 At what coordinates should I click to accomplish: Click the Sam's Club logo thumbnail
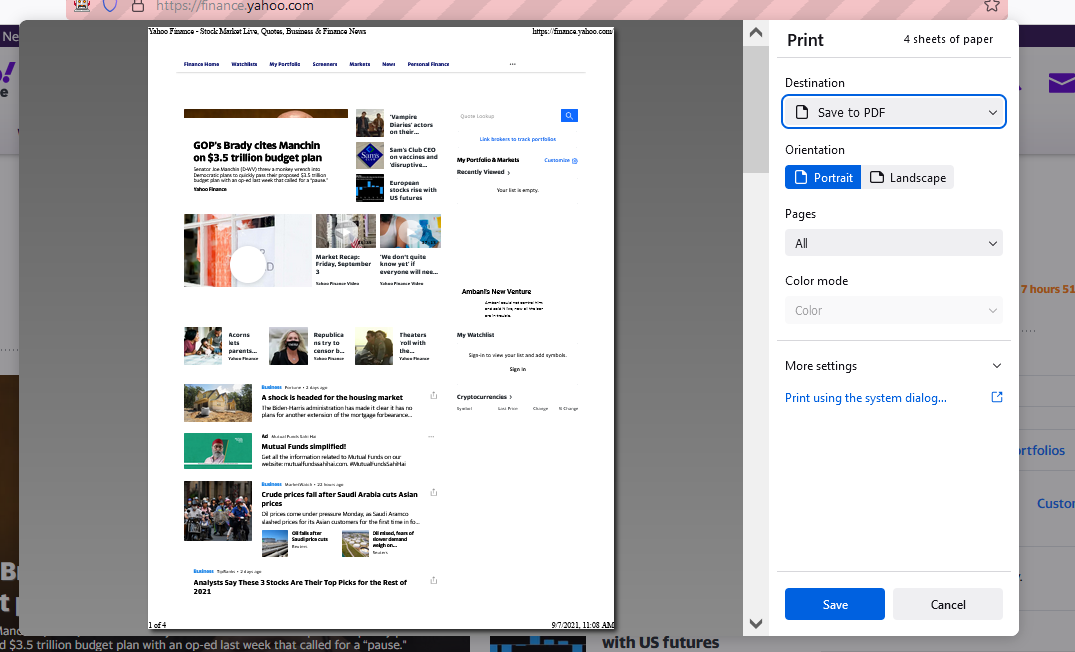tap(370, 156)
